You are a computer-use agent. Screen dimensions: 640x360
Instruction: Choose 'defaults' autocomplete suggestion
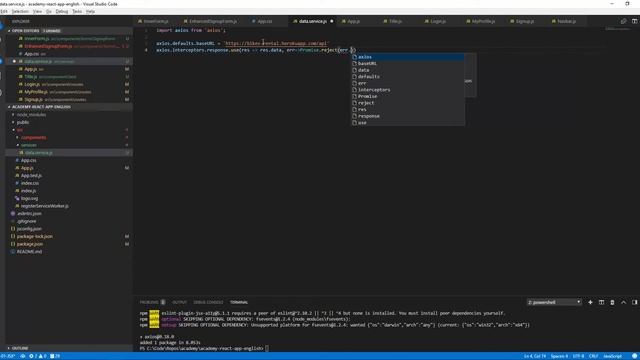(408, 76)
